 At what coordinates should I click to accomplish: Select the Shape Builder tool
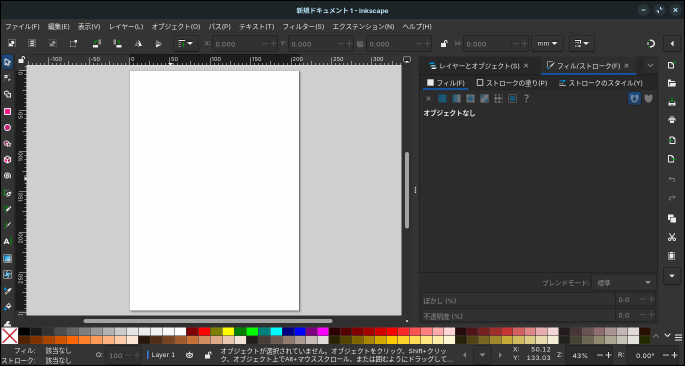click(7, 94)
